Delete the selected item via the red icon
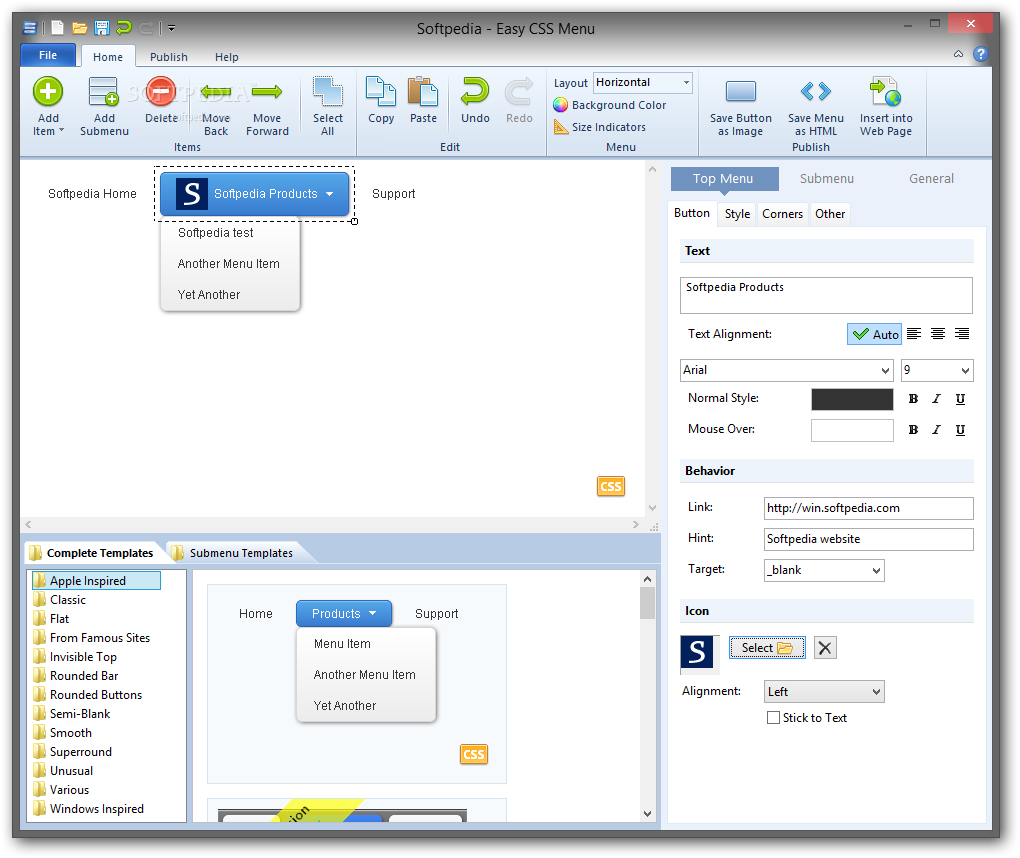Screen dimensions: 1020x858 [160, 91]
